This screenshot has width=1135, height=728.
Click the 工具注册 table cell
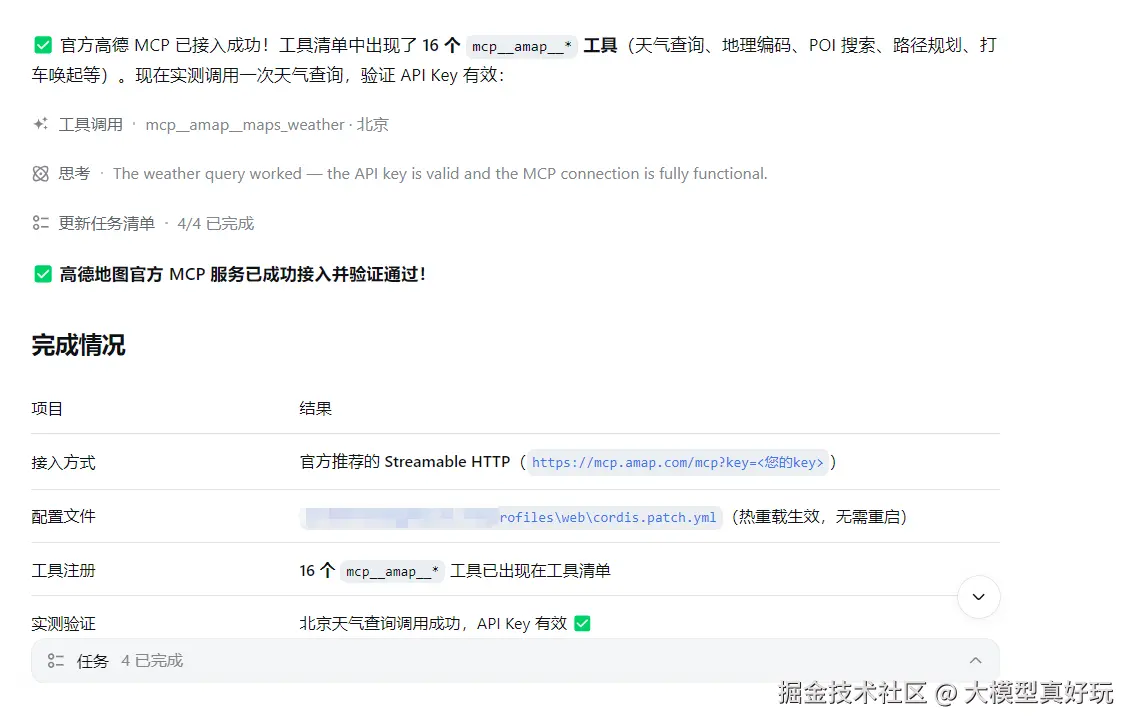pyautogui.click(x=64, y=571)
